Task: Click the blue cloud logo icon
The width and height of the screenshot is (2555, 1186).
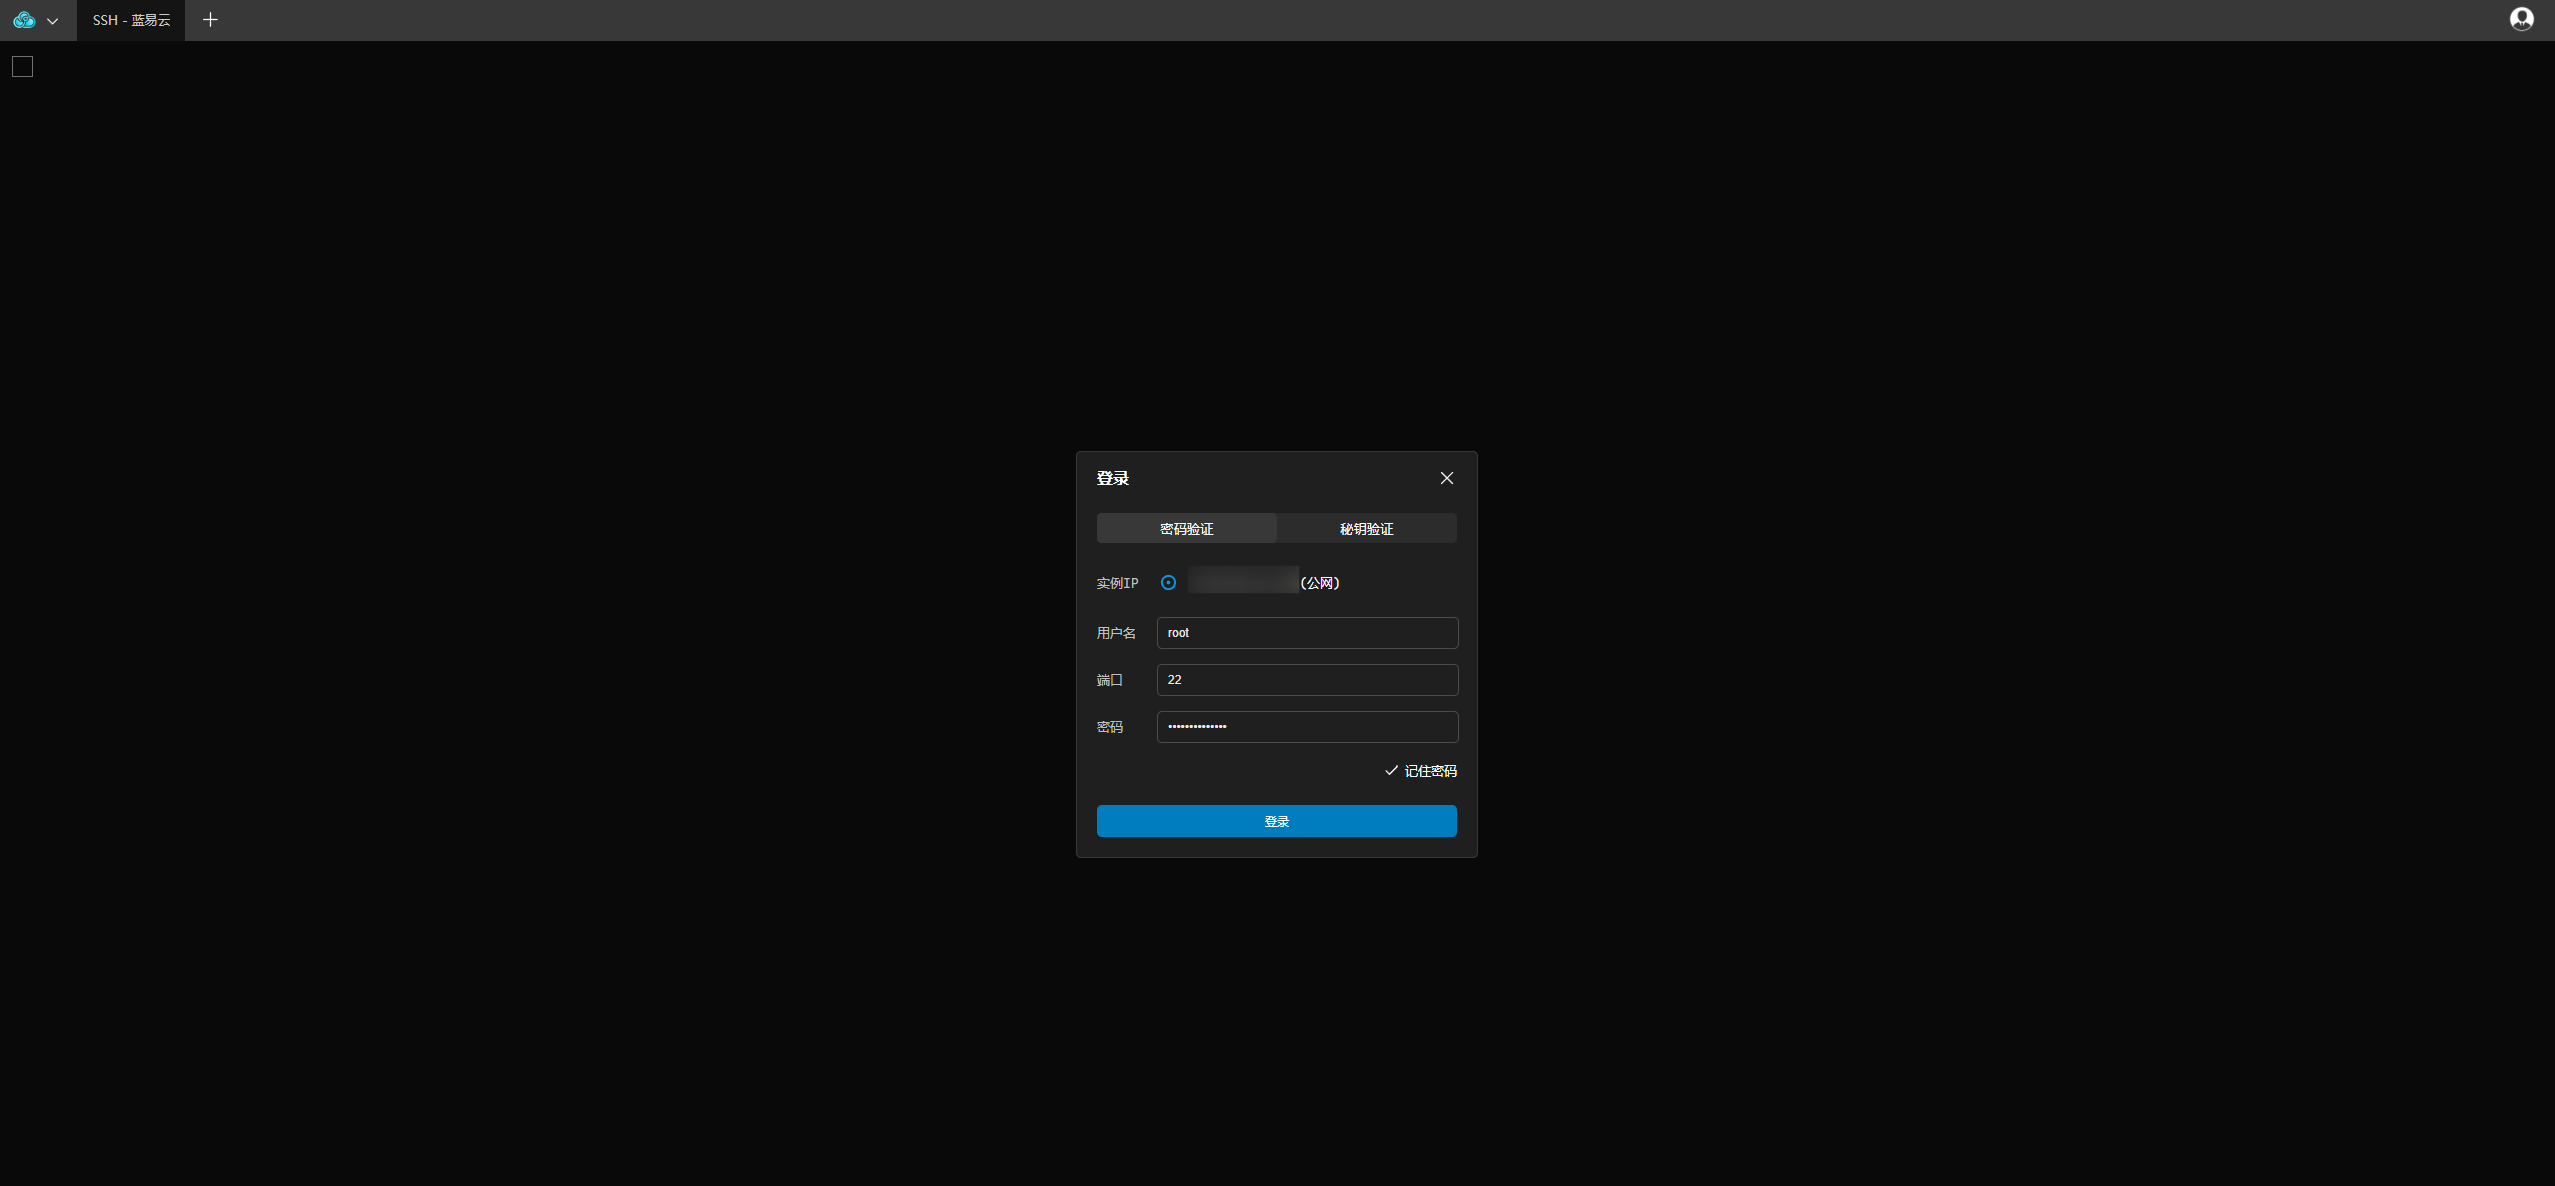Action: tap(24, 20)
